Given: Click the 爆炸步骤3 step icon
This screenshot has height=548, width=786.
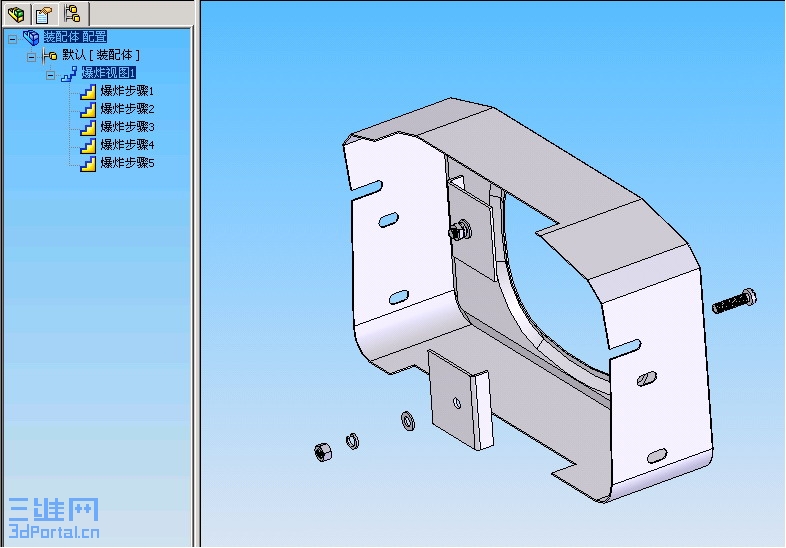Looking at the screenshot, I should coord(88,128).
